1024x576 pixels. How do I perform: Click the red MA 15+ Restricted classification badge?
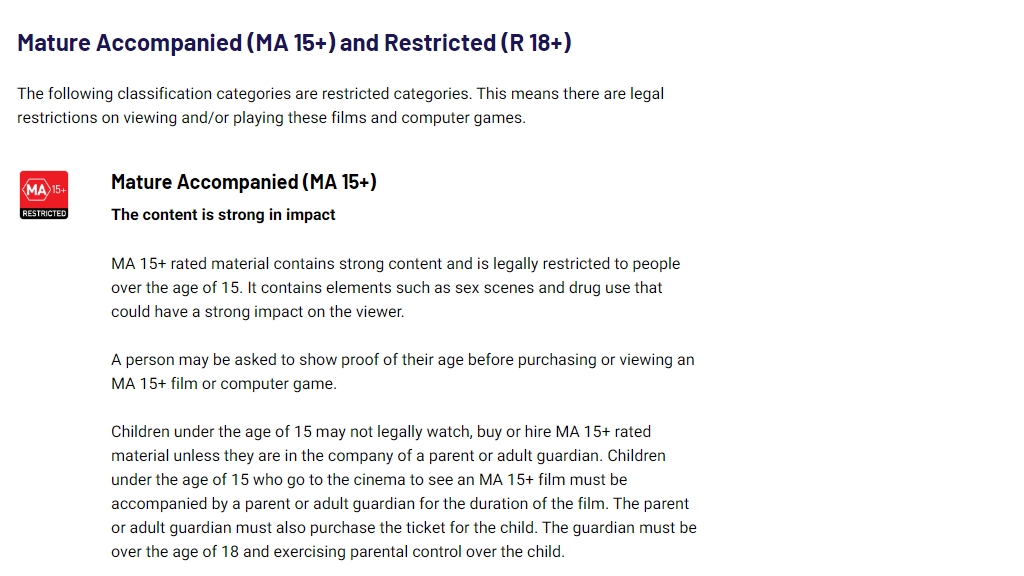(44, 195)
